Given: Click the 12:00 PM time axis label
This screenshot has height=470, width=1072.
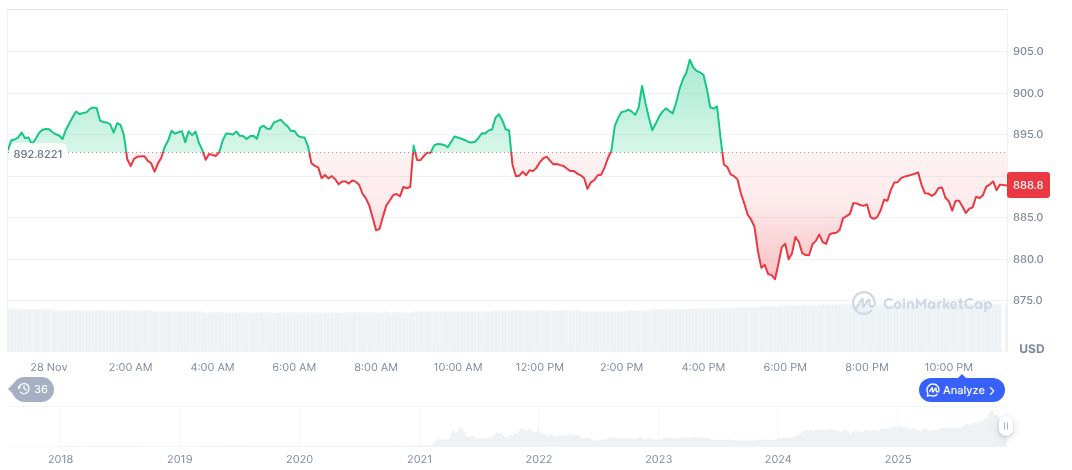Looking at the screenshot, I should coord(539,367).
